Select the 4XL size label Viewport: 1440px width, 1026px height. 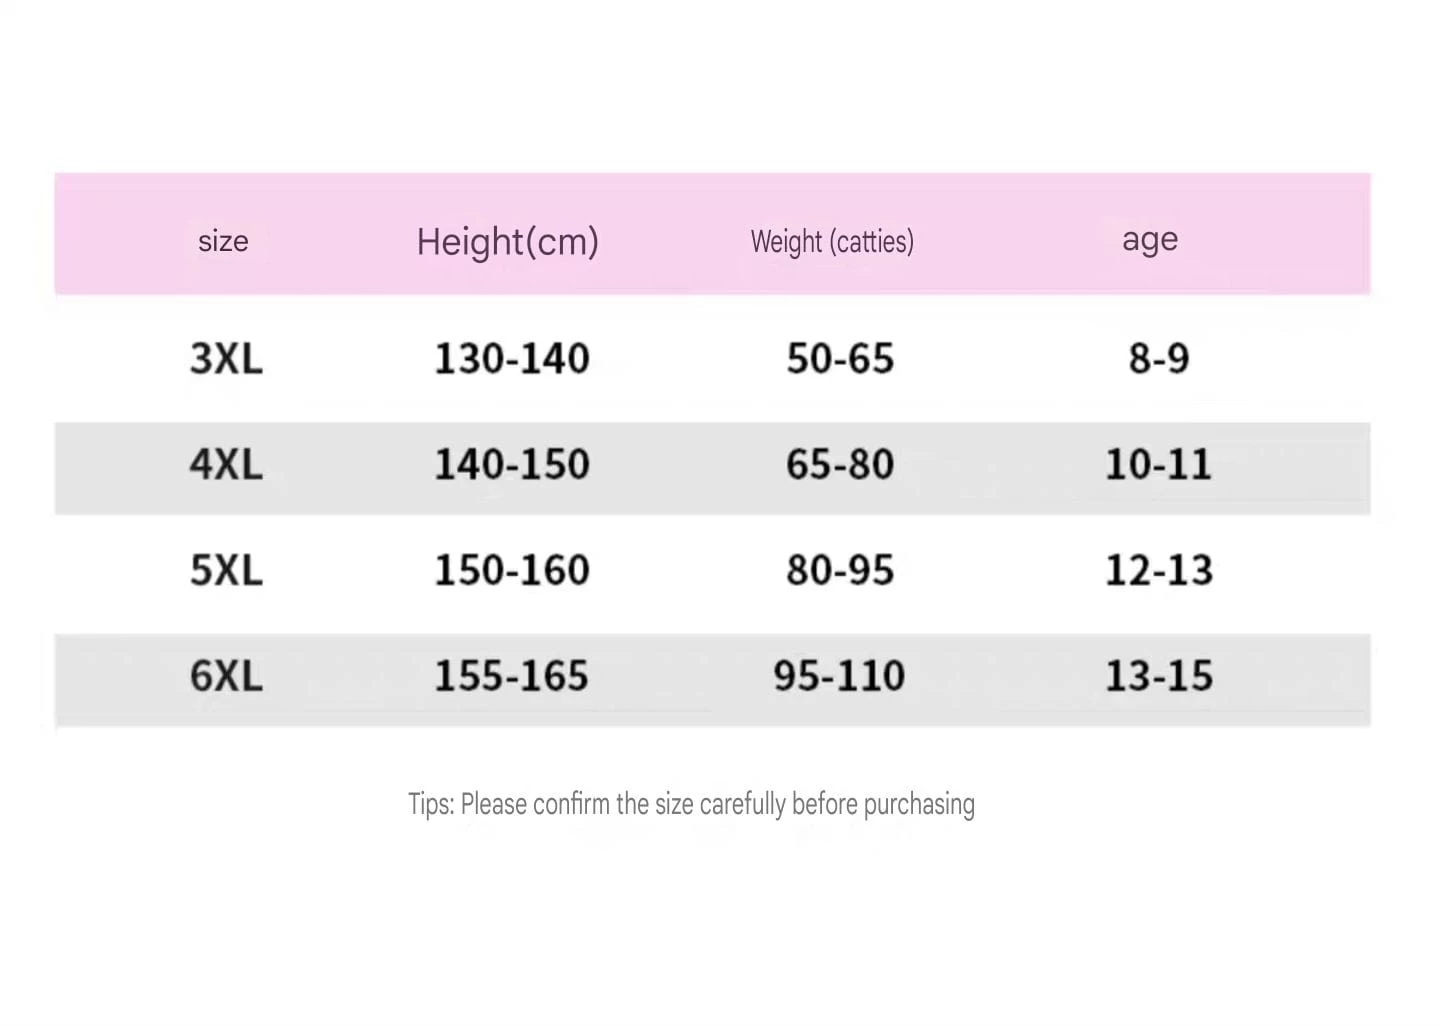226,464
